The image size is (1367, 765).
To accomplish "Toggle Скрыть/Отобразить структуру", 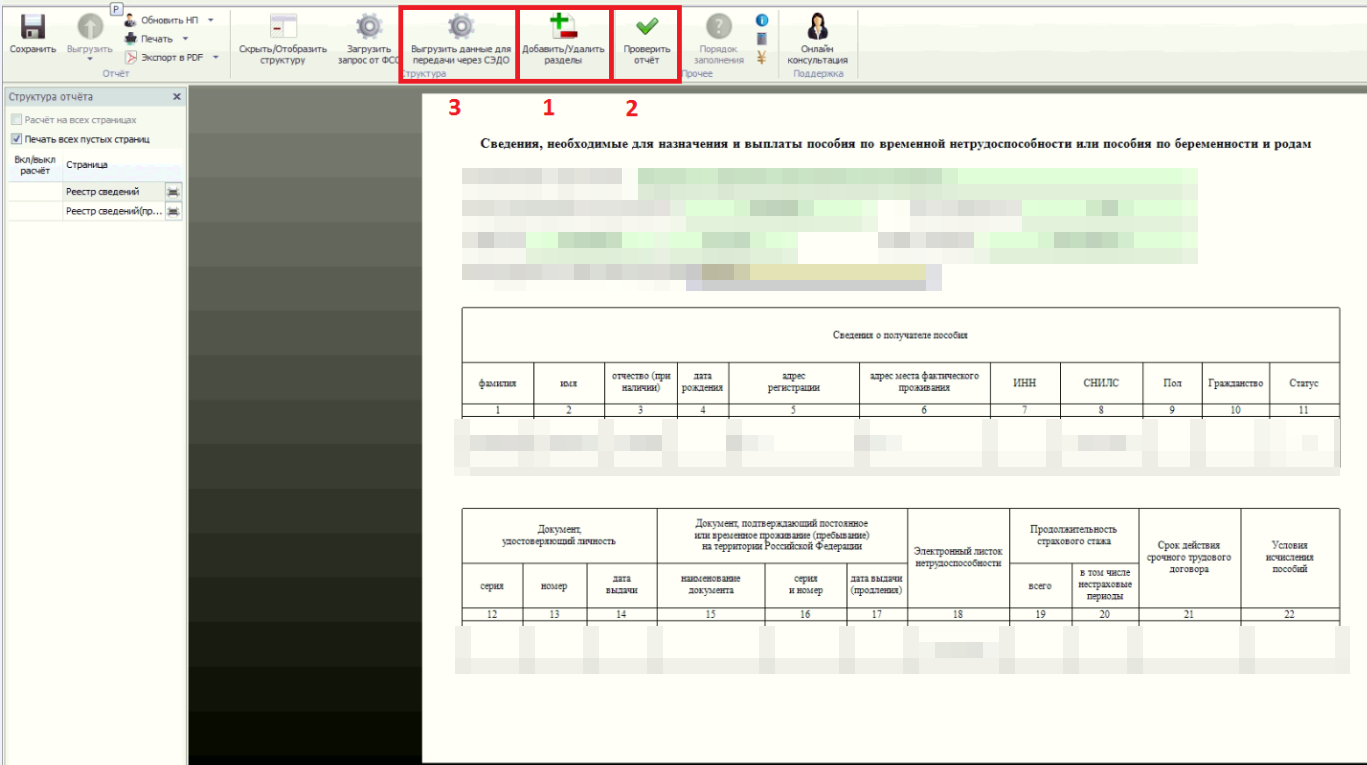I will [283, 40].
